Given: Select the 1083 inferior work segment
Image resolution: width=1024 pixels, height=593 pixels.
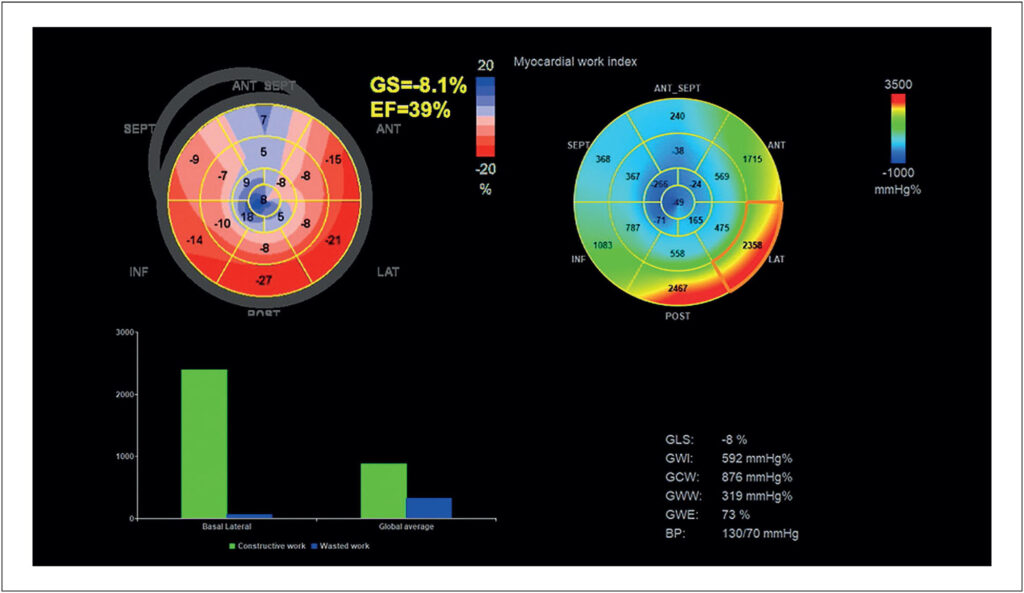Looking at the screenshot, I should point(603,246).
